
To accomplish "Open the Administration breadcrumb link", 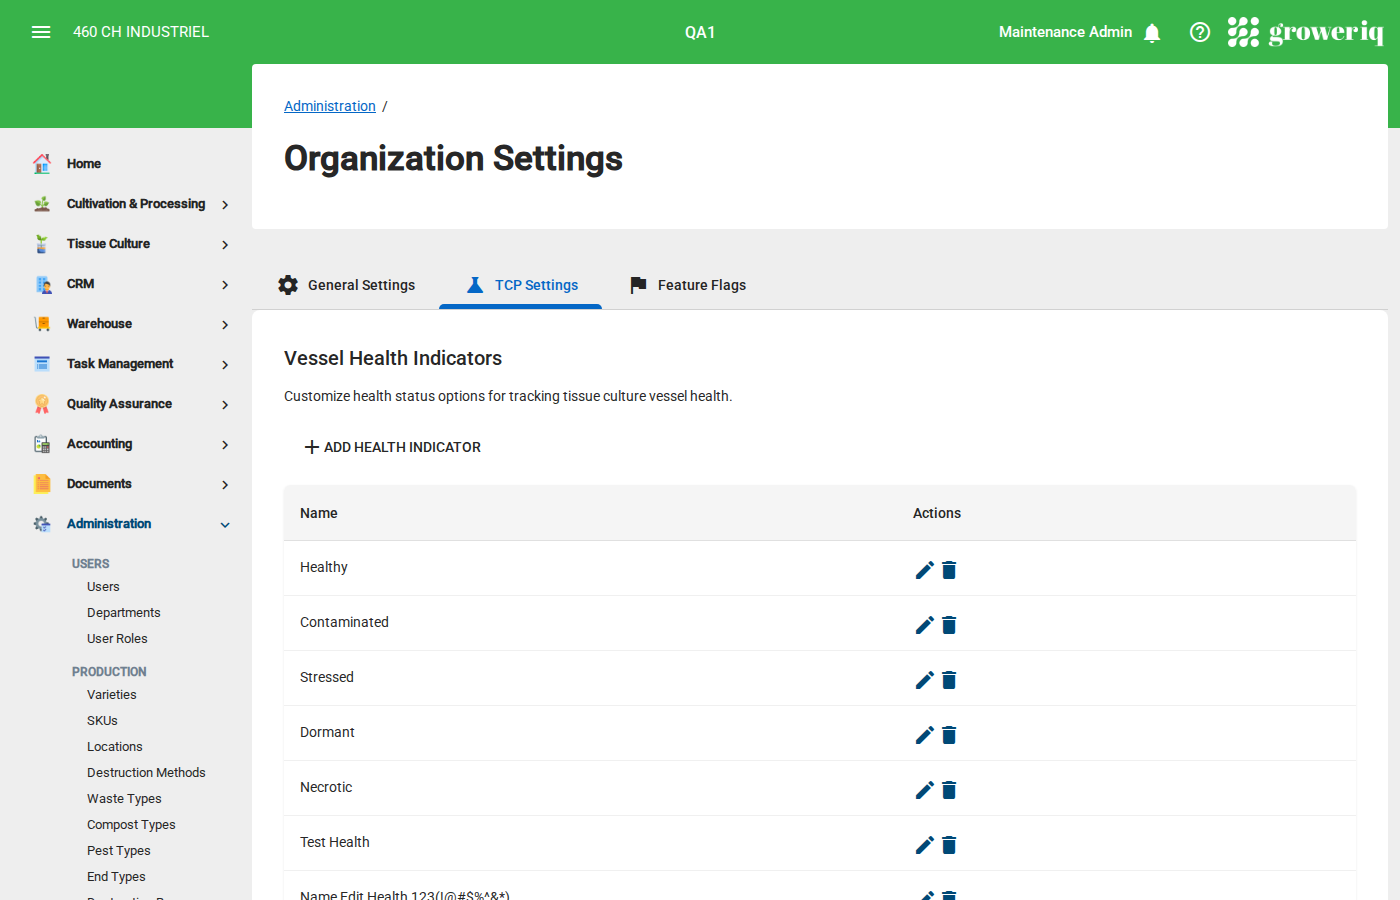I will tap(330, 105).
